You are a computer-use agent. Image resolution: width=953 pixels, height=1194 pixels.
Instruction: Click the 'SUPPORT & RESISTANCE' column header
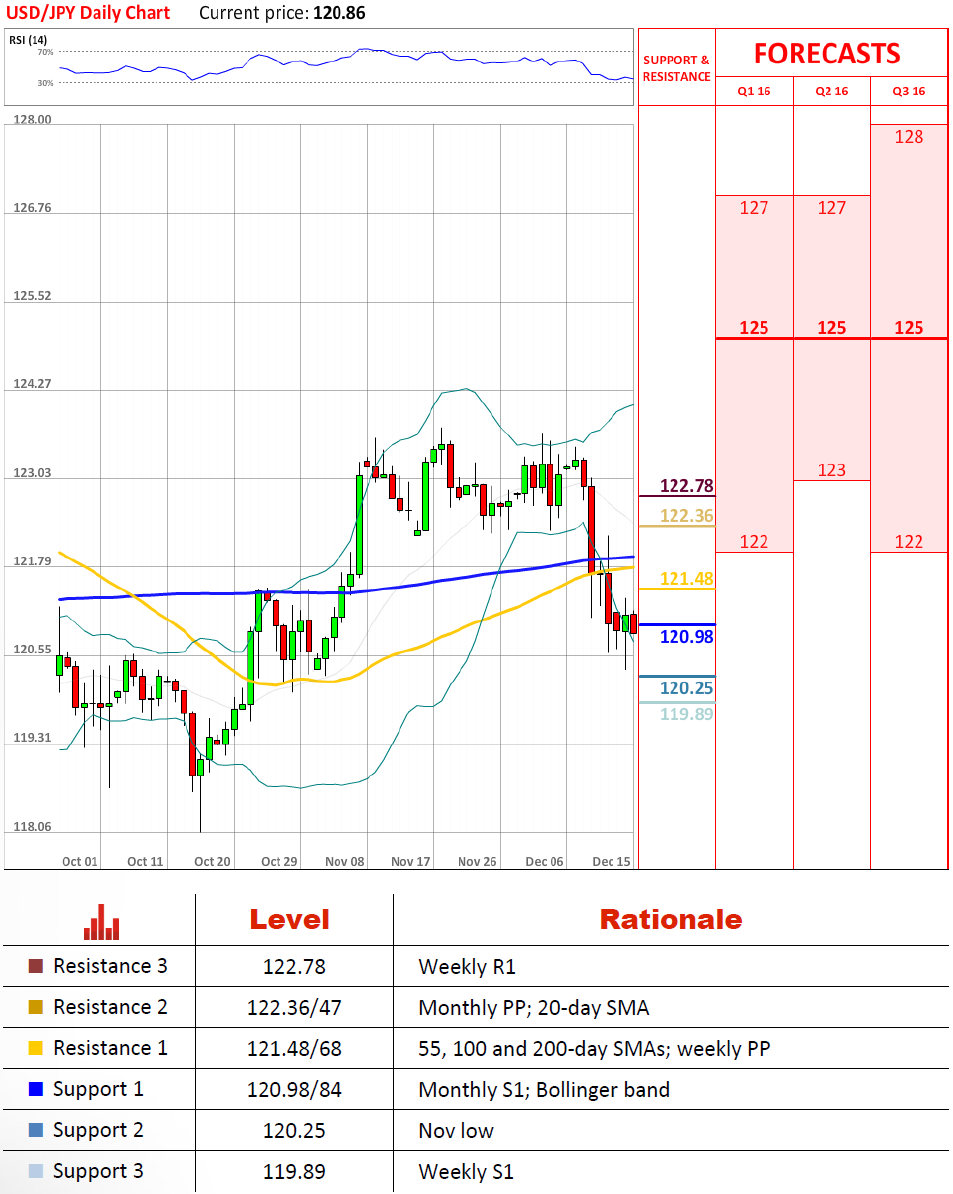tap(677, 68)
